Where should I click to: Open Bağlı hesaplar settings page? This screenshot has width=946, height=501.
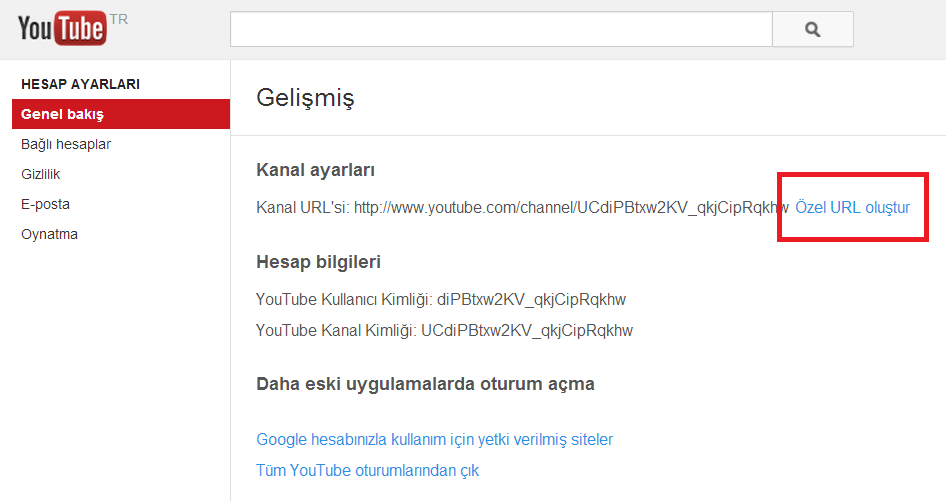coord(66,144)
